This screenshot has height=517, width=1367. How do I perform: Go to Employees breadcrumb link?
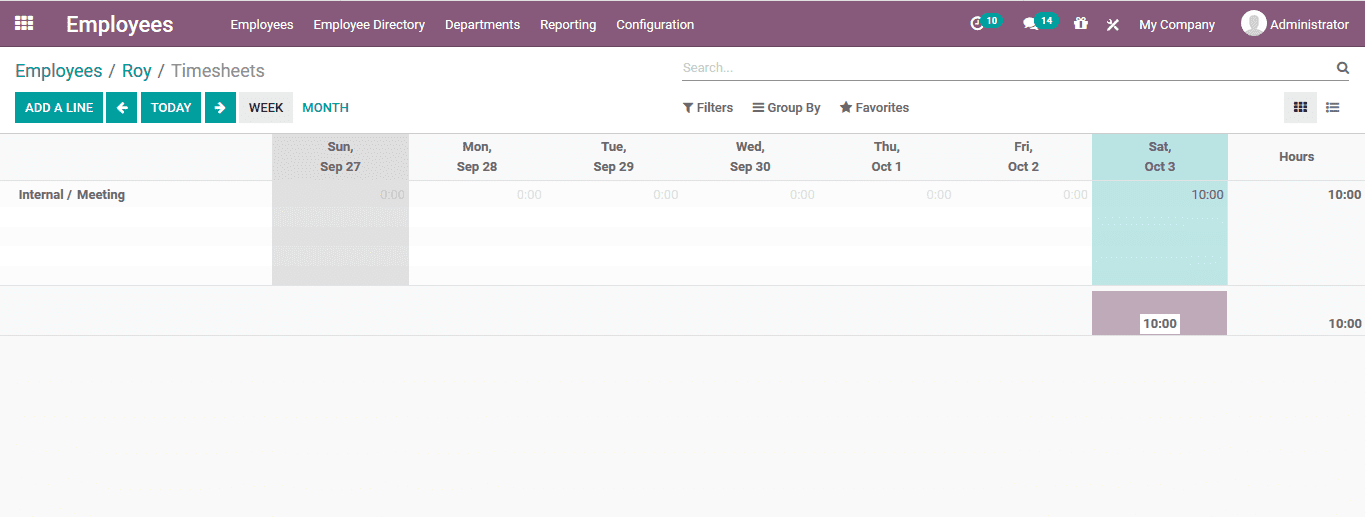(59, 71)
